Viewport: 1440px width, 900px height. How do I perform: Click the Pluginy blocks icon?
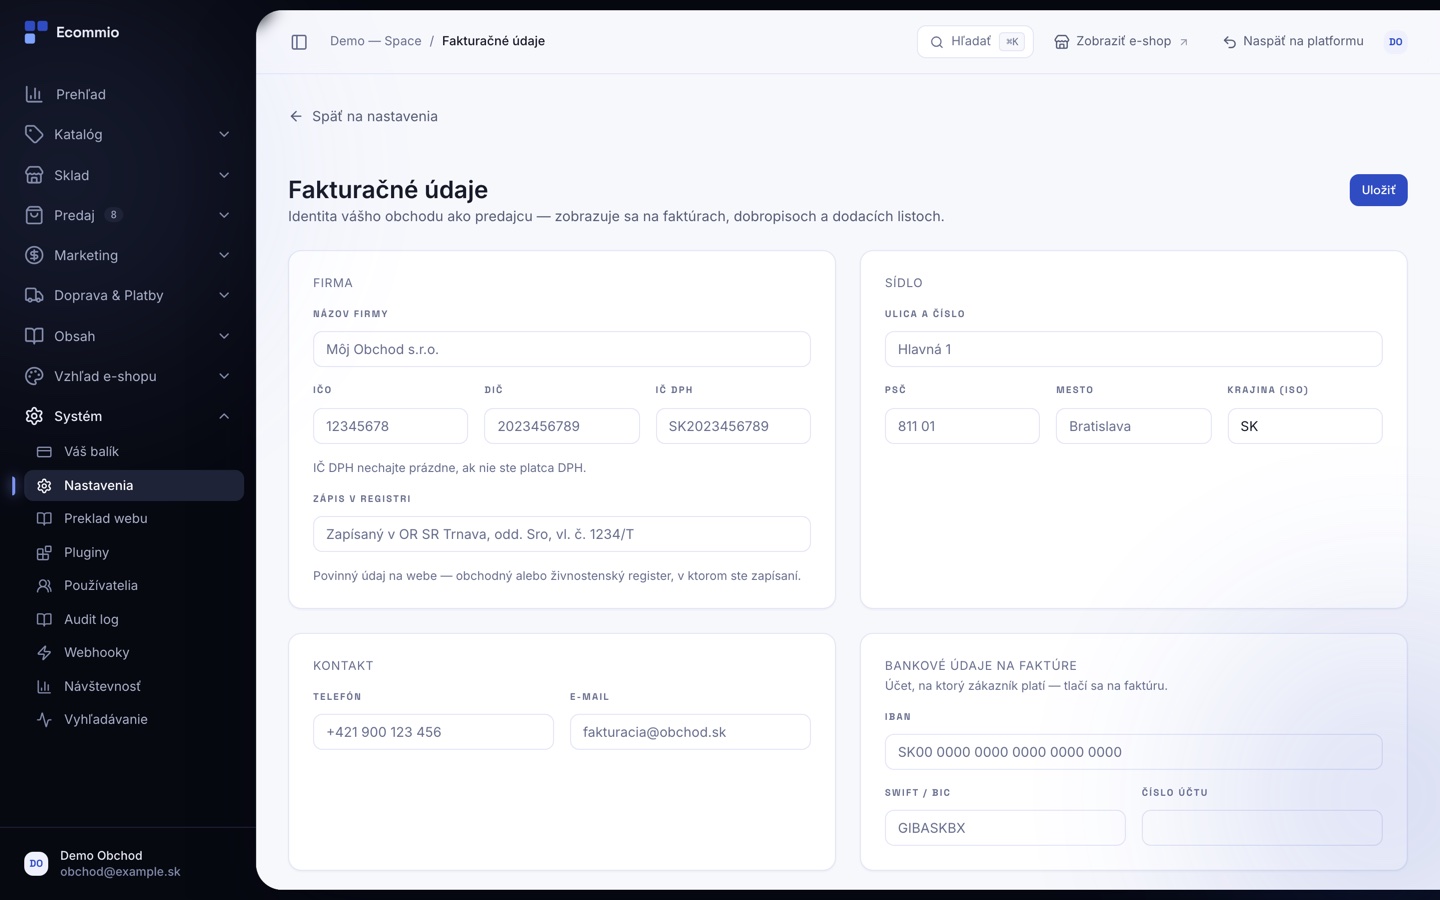[x=44, y=553]
